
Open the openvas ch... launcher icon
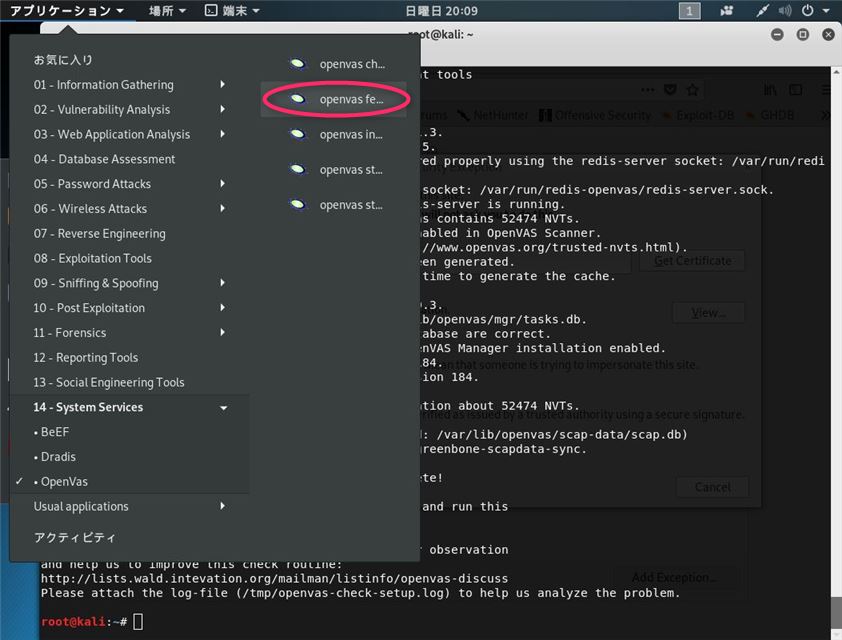tap(297, 64)
